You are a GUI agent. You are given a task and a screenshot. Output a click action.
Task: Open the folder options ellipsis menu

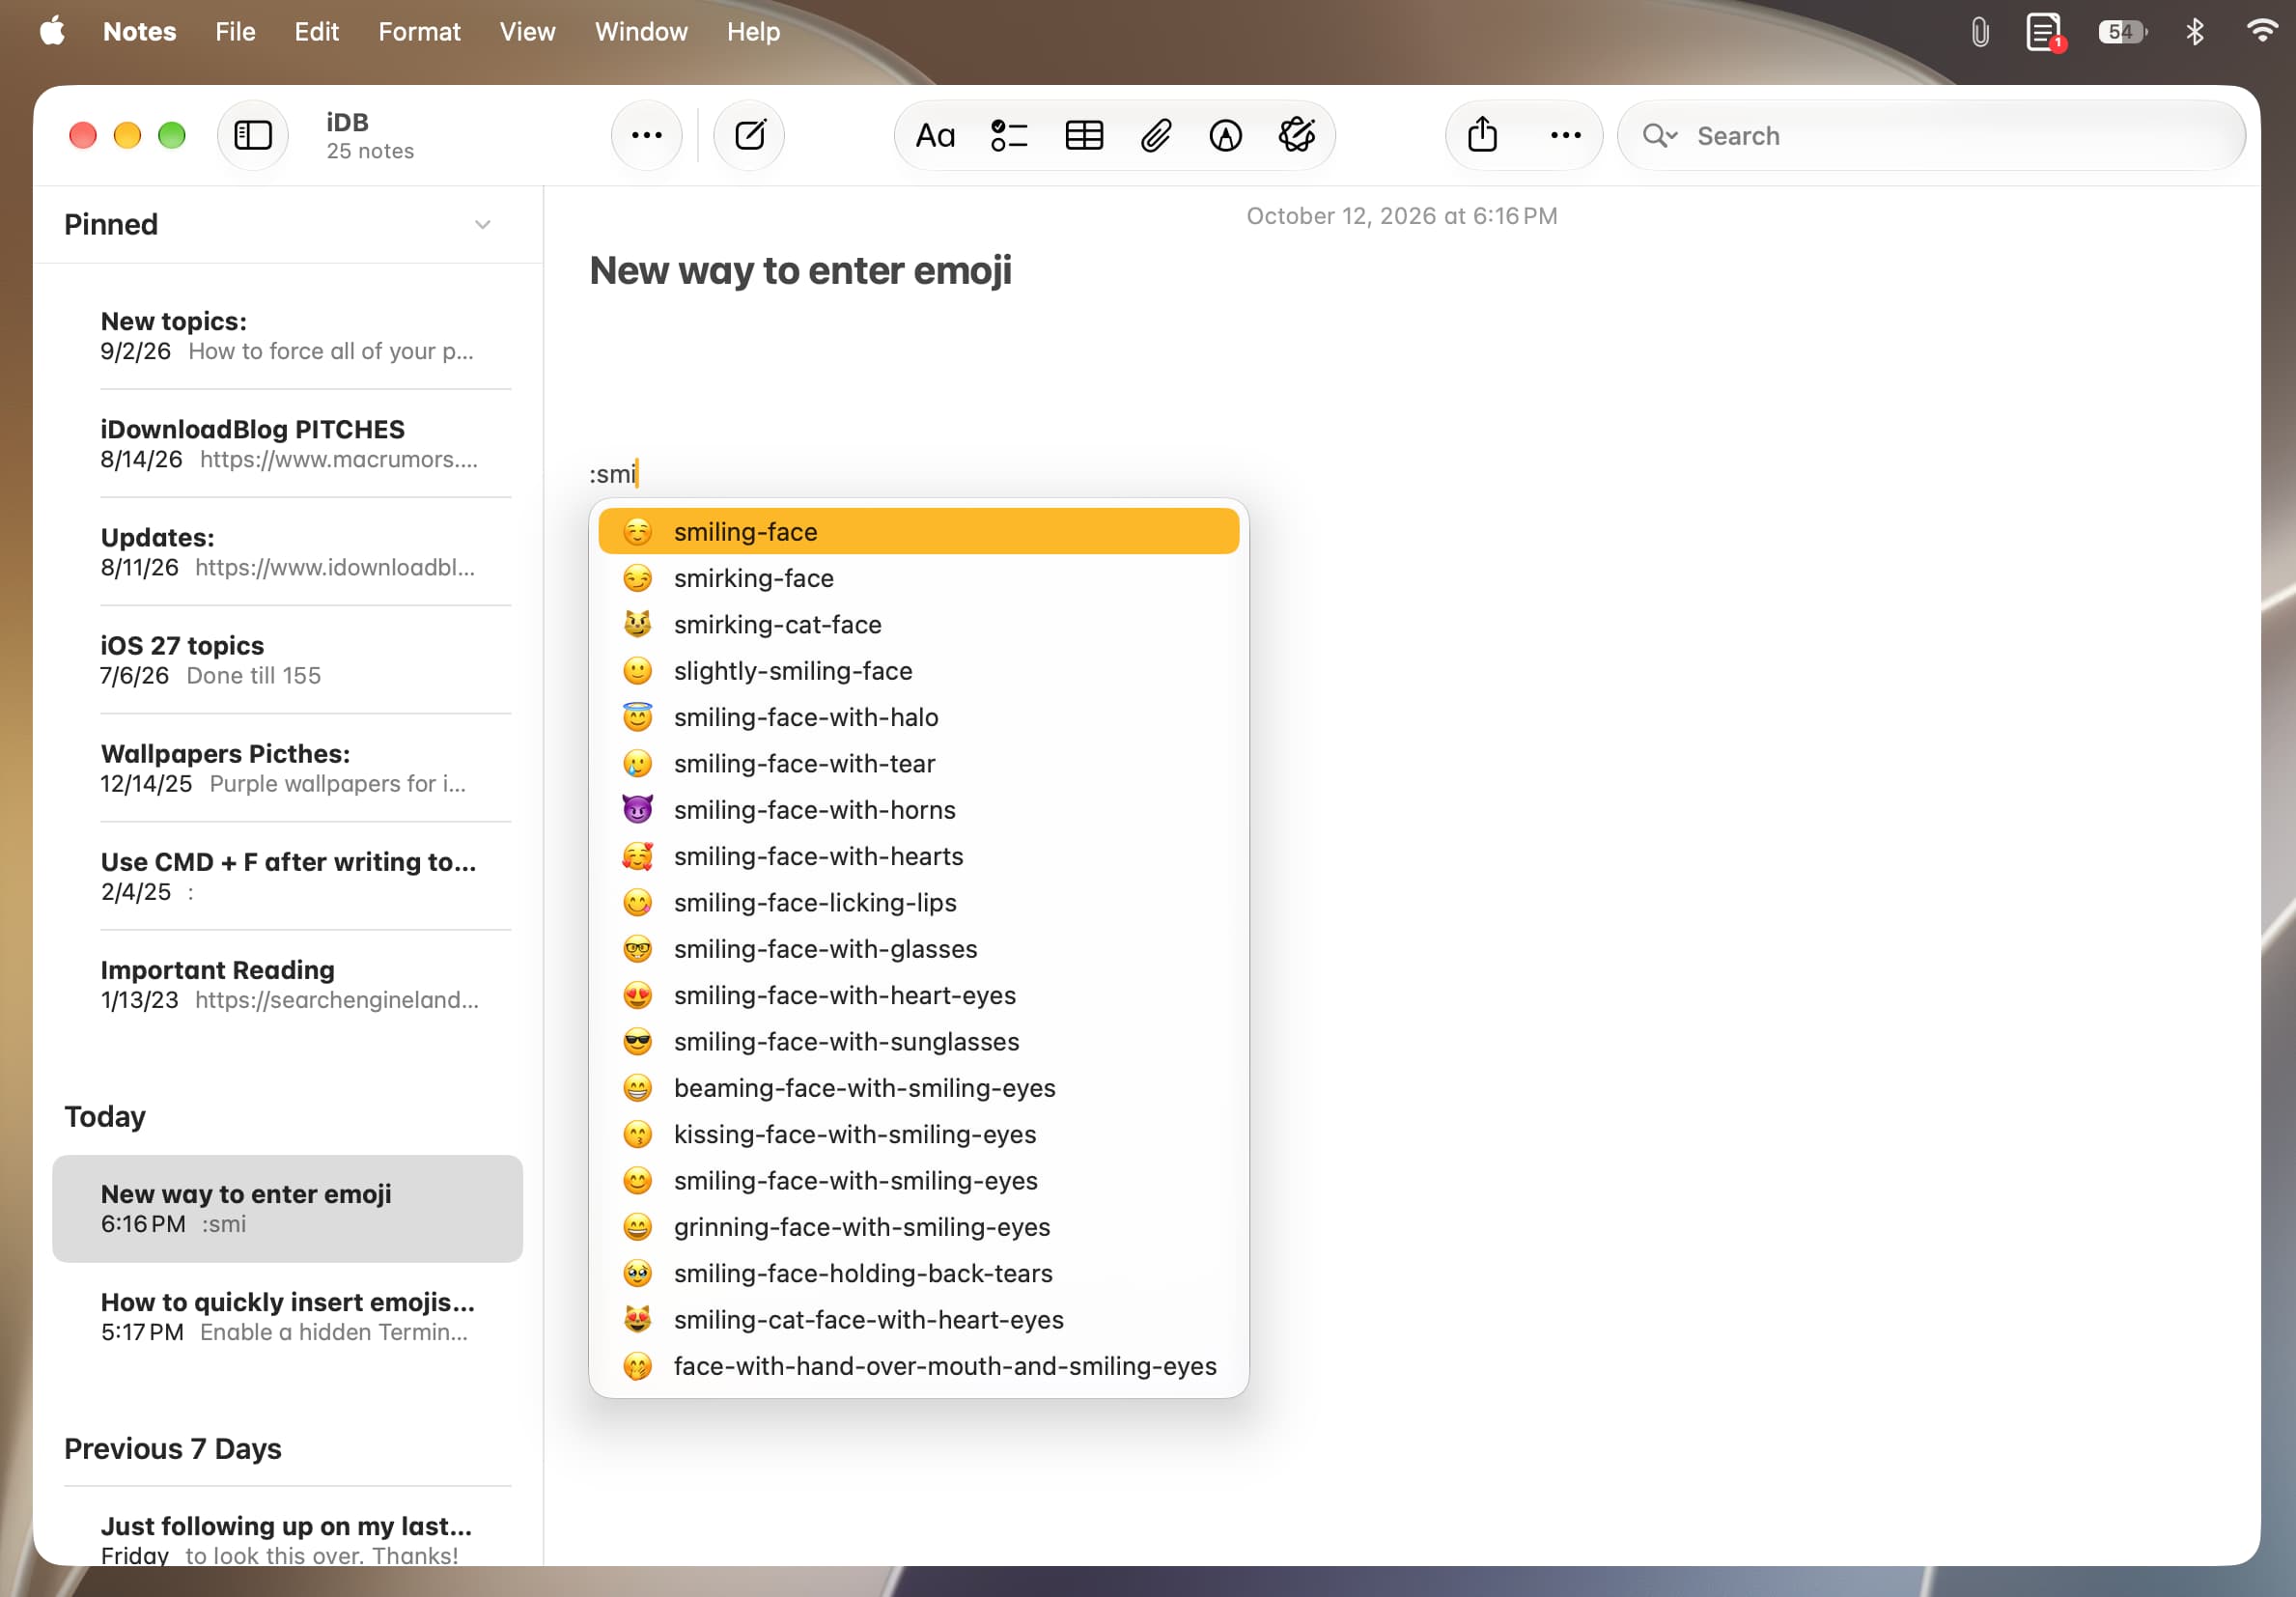[x=646, y=135]
